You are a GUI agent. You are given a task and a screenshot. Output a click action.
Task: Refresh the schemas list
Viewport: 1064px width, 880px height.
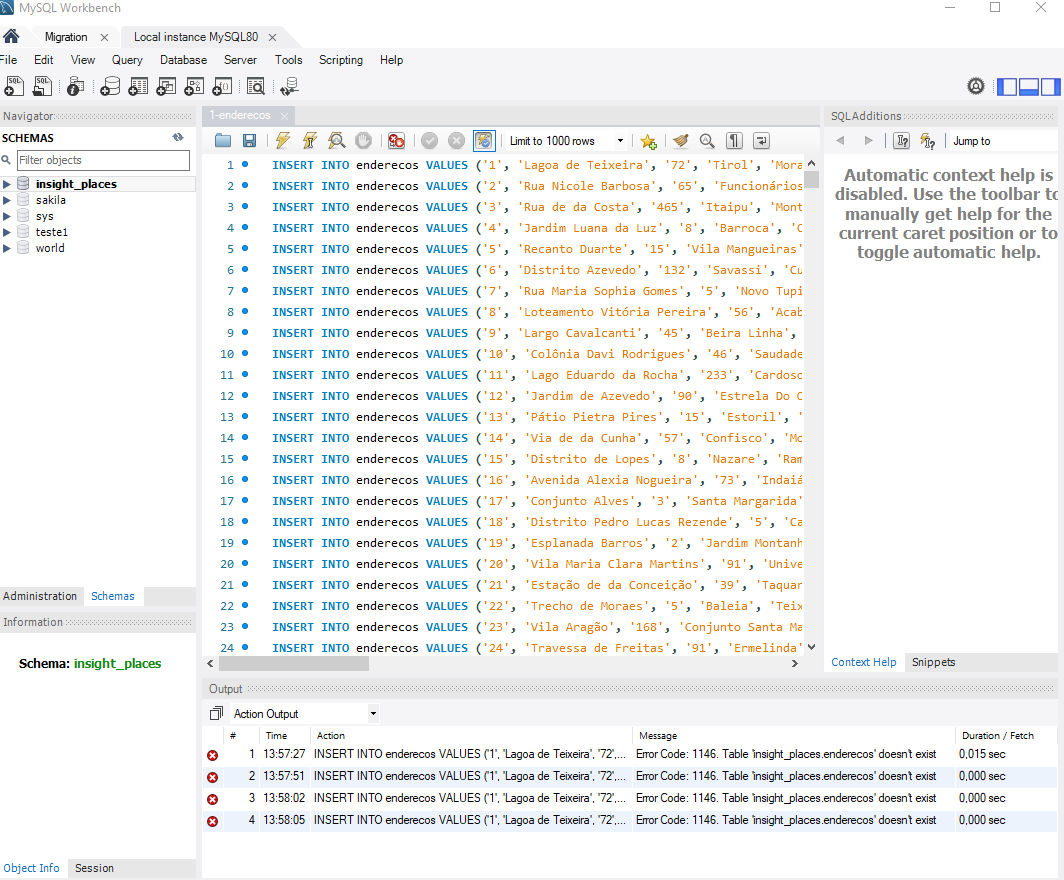pyautogui.click(x=178, y=138)
